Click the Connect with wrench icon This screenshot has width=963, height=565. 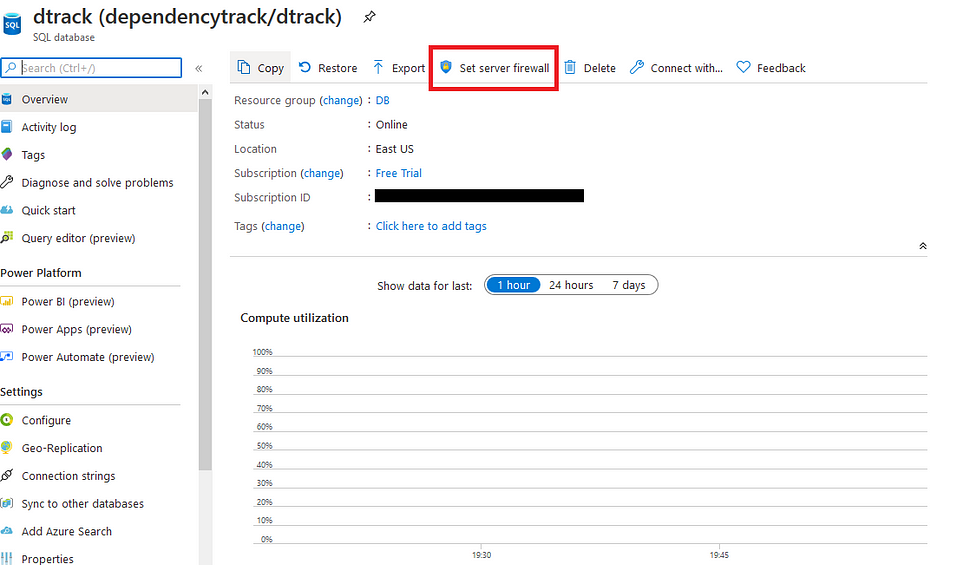637,67
